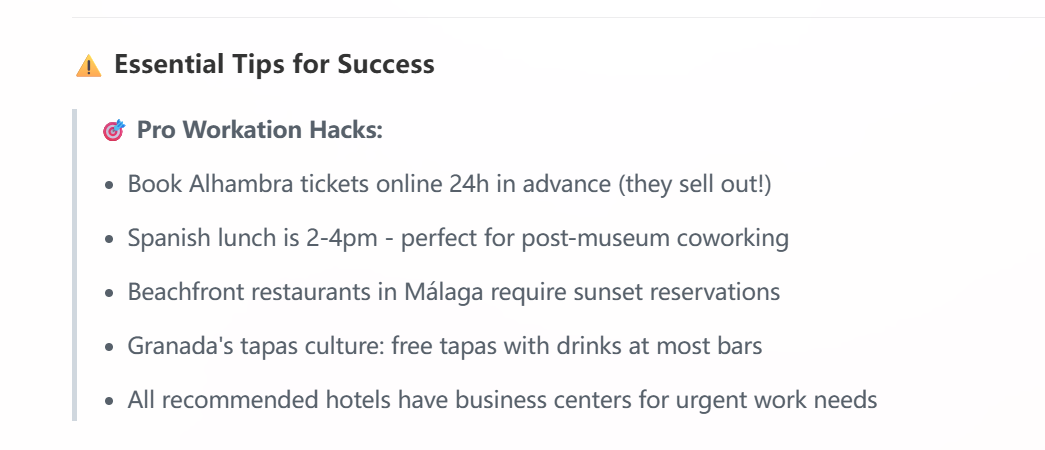Click the dart target icon before Pro Workation Hacks
This screenshot has height=450, width=1045.
(x=114, y=131)
